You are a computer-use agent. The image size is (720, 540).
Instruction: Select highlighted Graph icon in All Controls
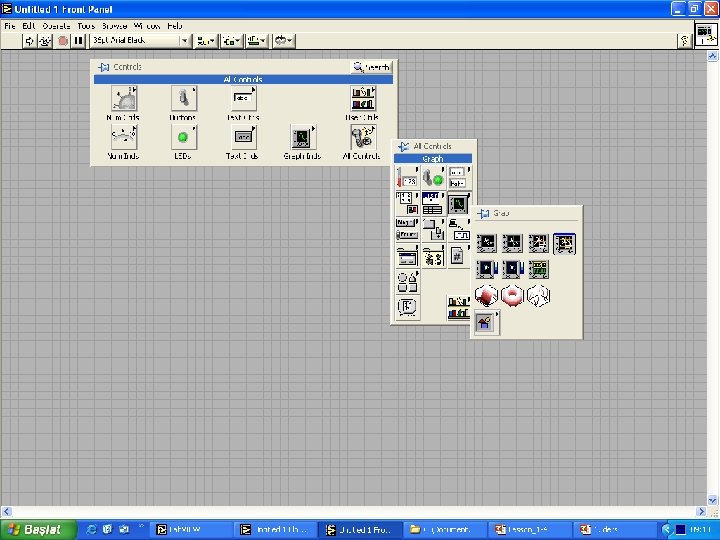(x=459, y=203)
